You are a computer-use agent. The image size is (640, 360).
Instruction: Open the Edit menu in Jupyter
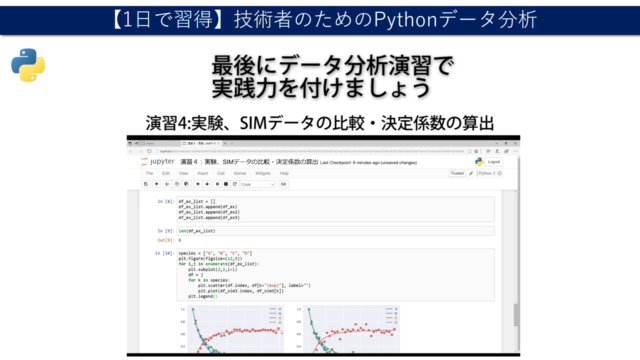click(166, 173)
